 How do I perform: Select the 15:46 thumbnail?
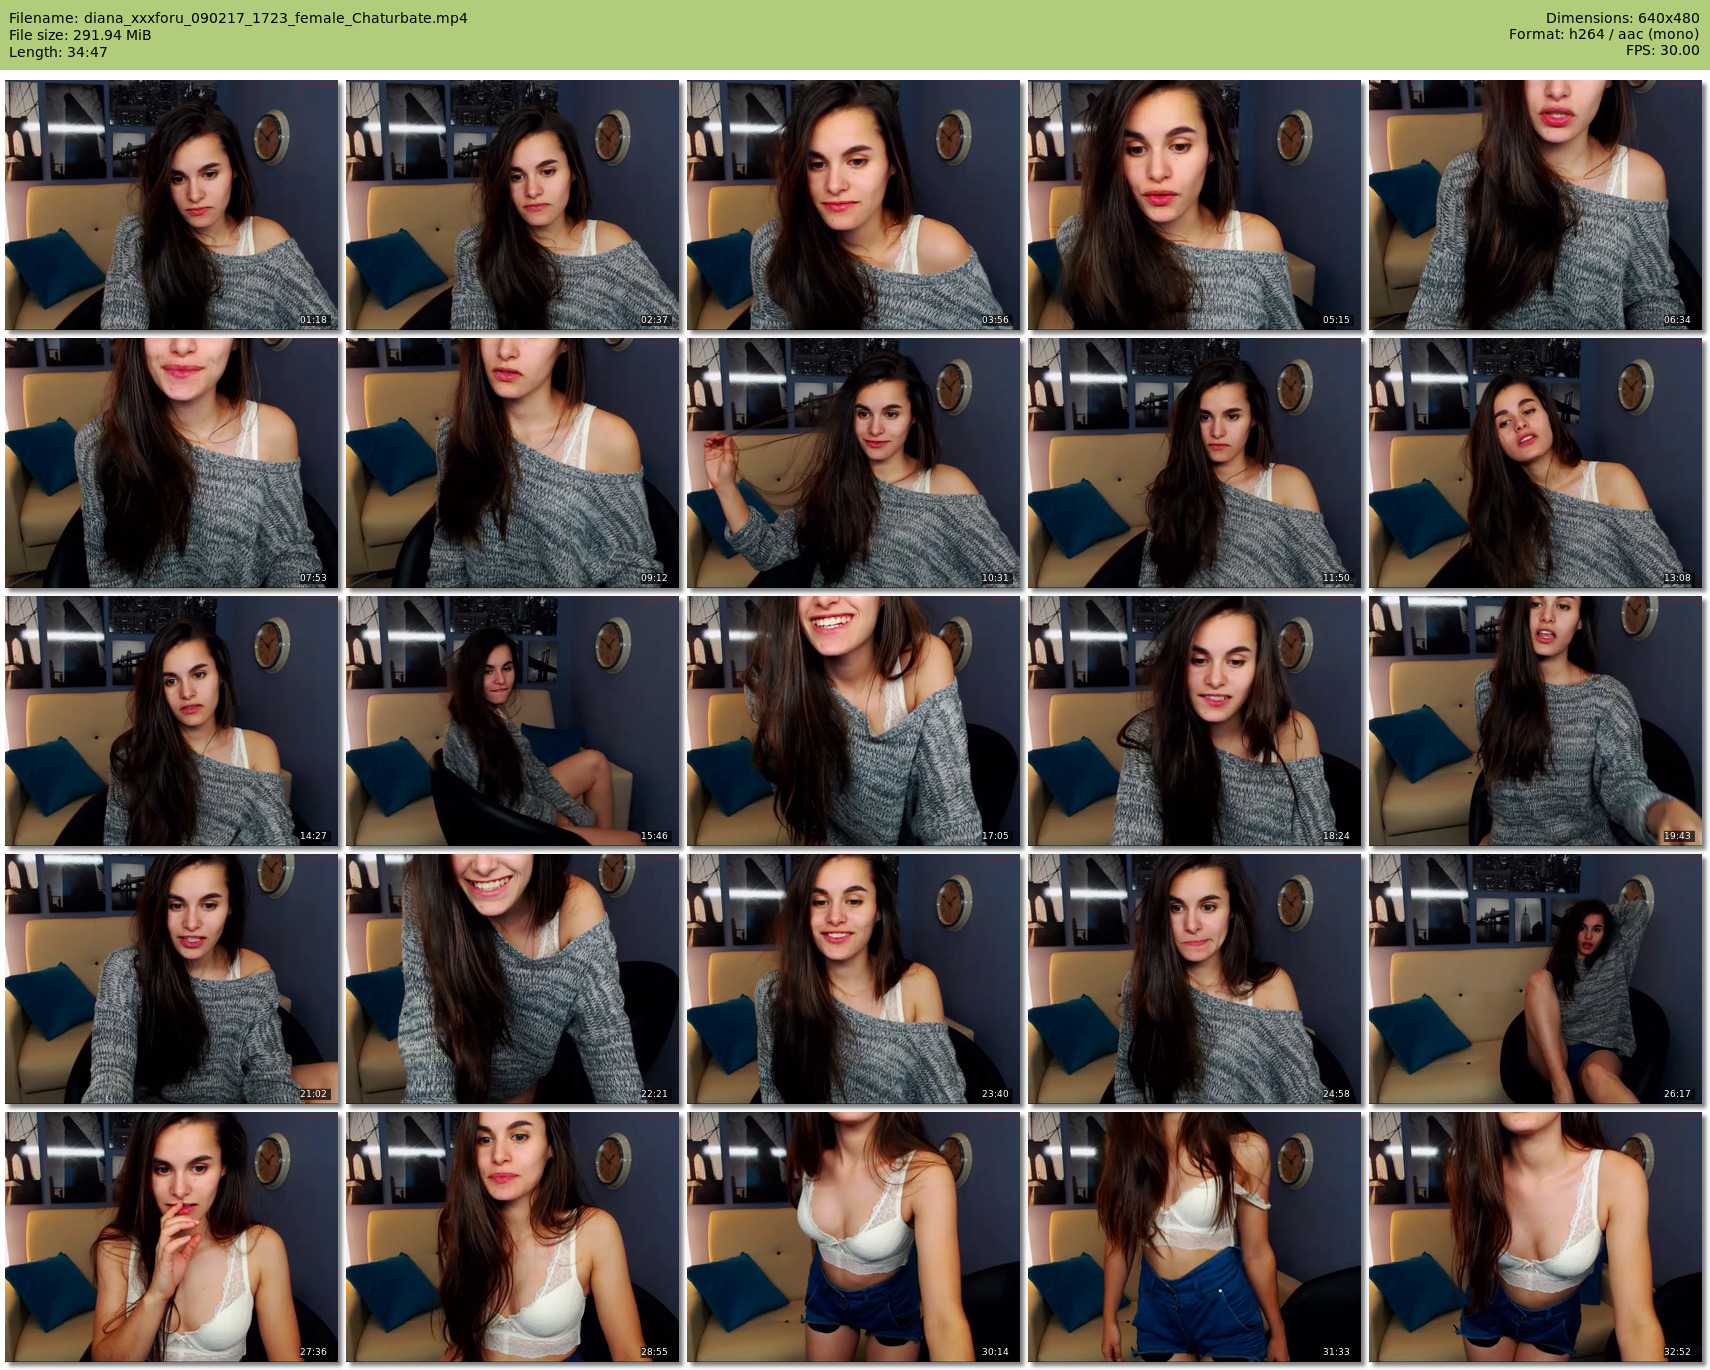[513, 721]
